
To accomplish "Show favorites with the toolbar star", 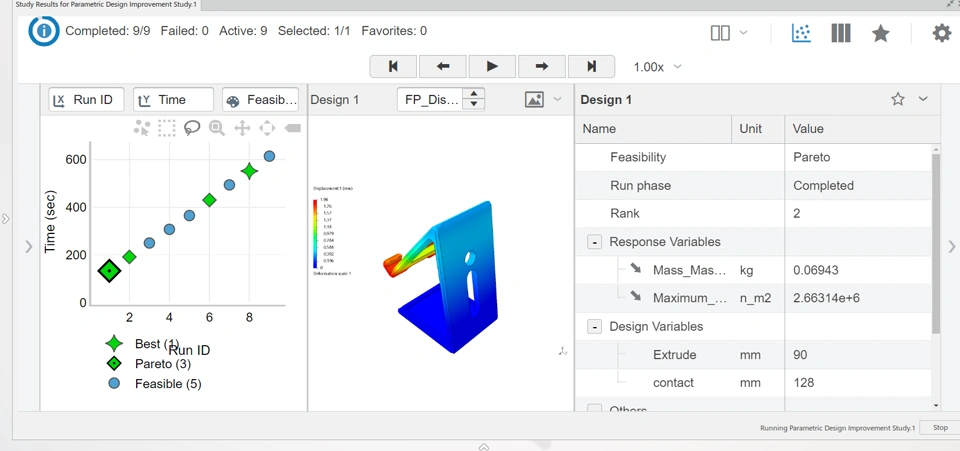I will pos(881,33).
